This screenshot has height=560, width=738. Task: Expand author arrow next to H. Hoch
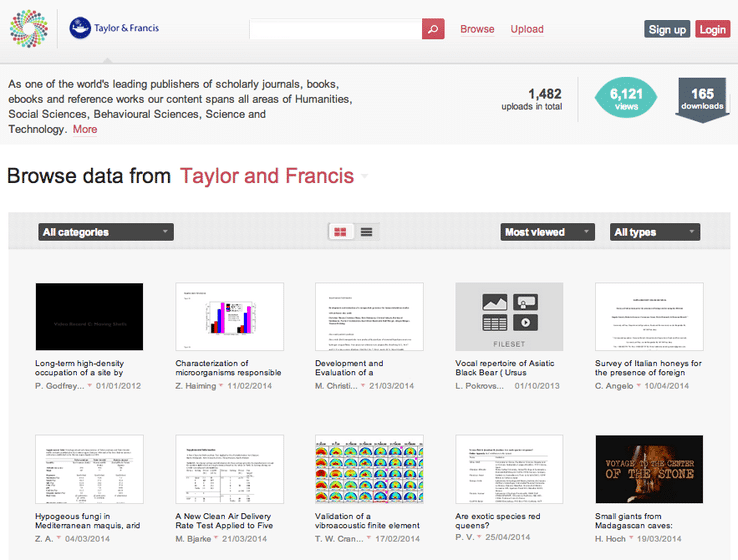tap(631, 537)
